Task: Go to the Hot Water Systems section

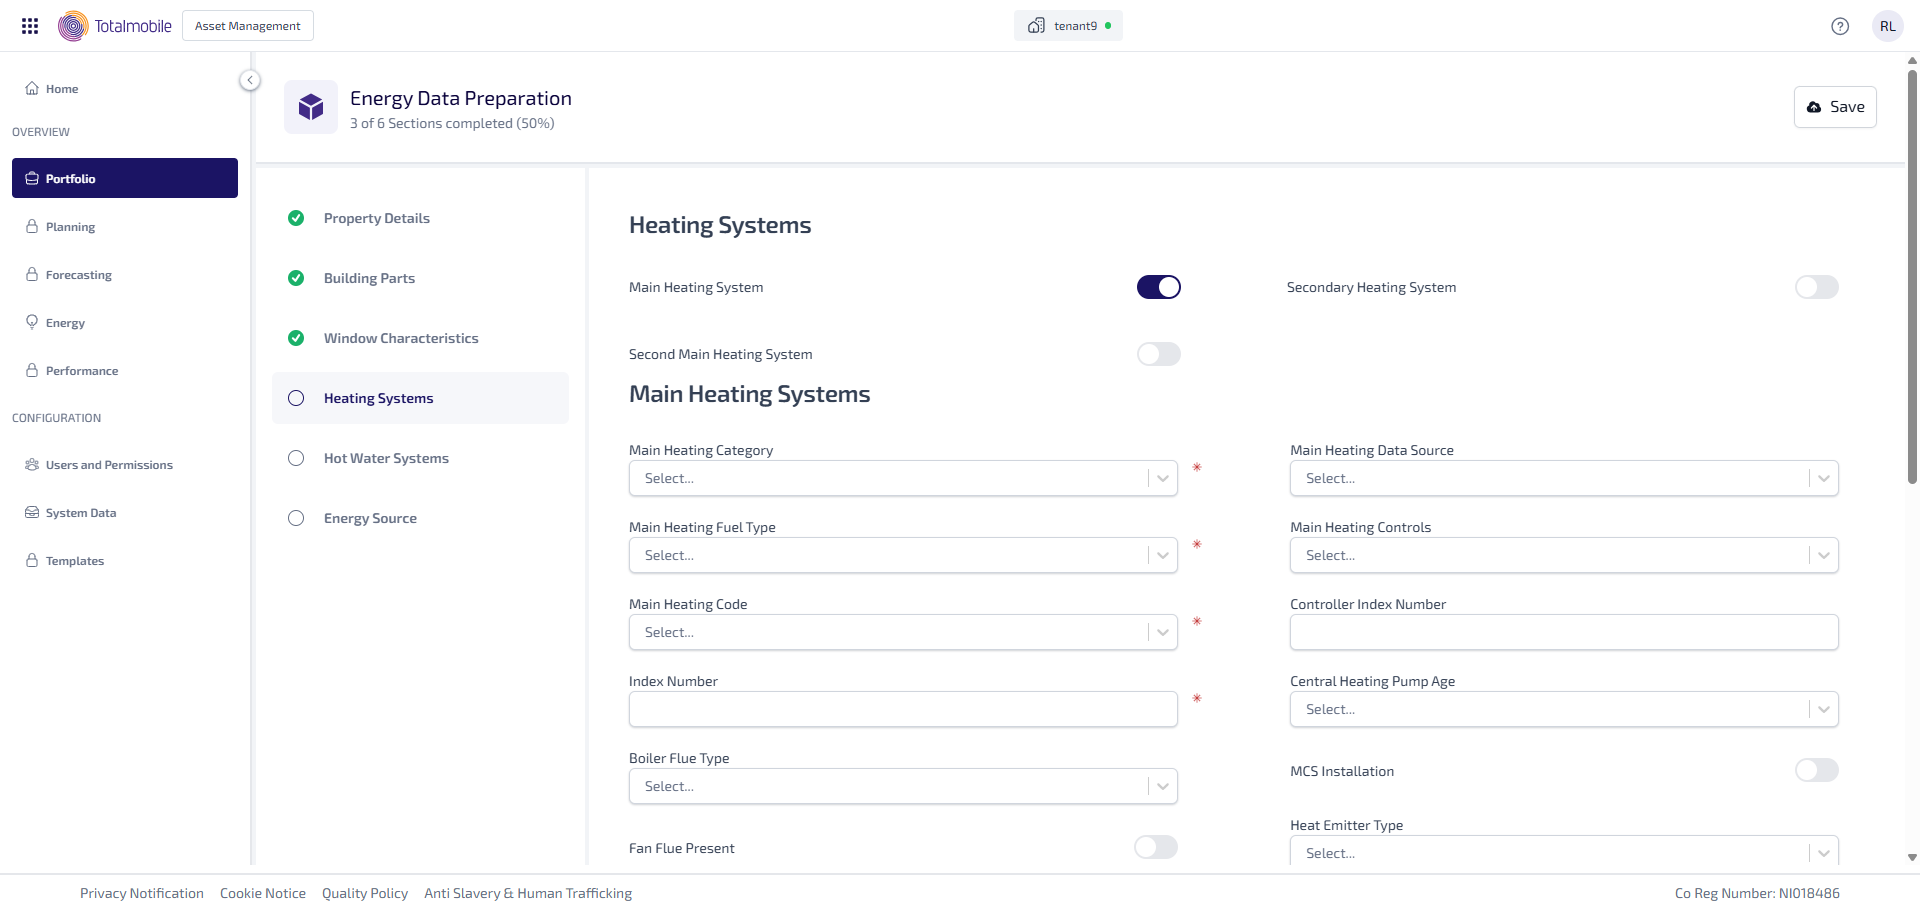Action: (x=386, y=458)
